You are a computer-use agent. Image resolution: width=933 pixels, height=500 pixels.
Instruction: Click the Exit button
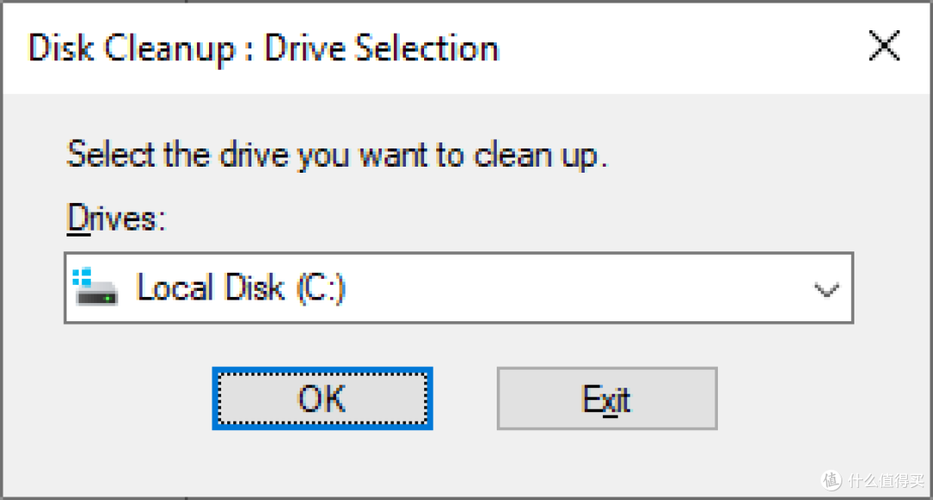pyautogui.click(x=606, y=400)
